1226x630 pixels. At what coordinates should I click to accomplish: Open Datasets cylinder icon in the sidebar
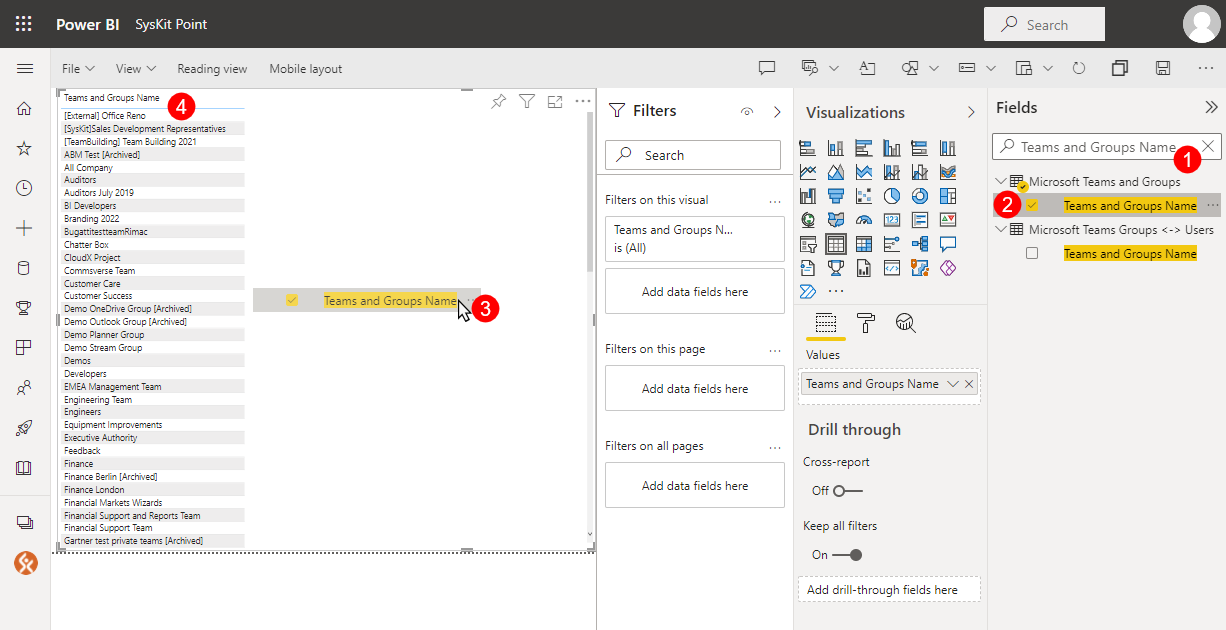[x=25, y=268]
